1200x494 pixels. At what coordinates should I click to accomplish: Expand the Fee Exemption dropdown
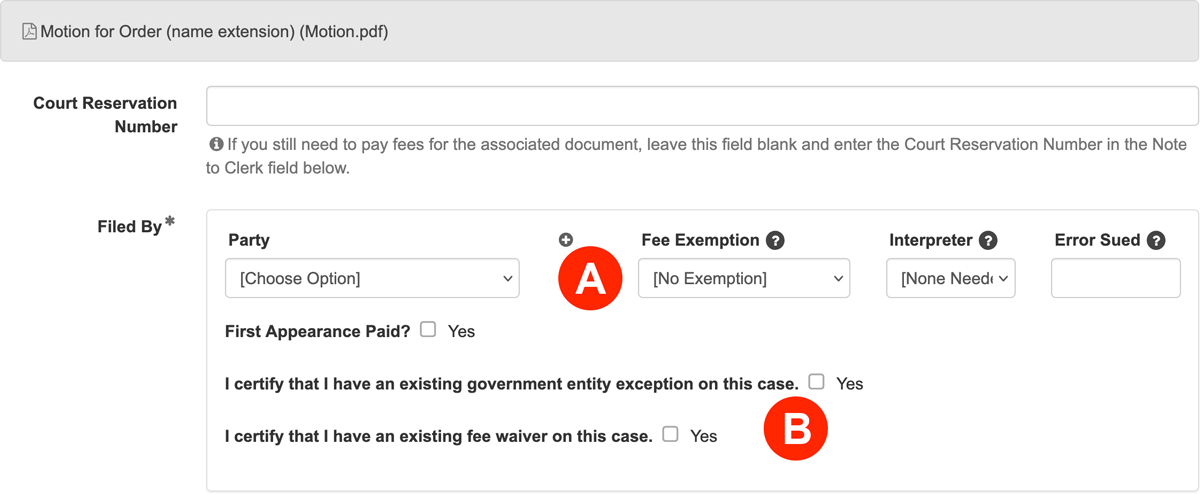[x=744, y=279]
